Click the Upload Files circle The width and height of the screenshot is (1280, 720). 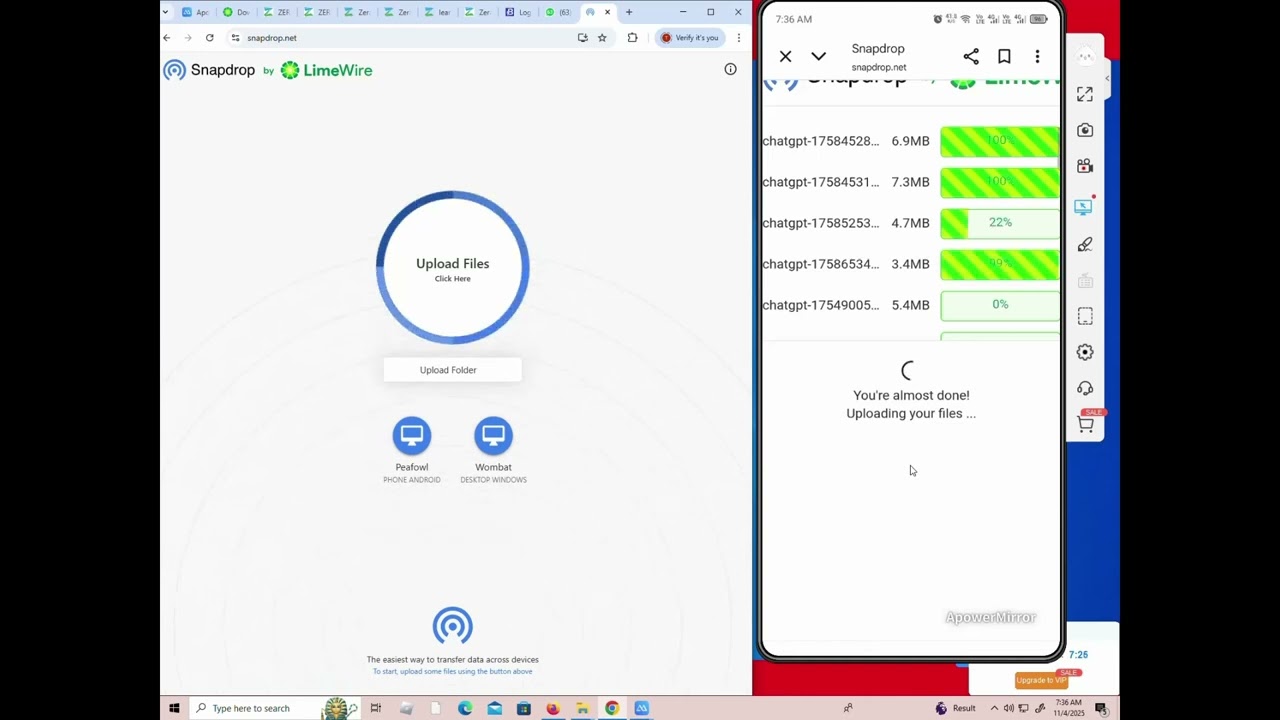pos(452,267)
